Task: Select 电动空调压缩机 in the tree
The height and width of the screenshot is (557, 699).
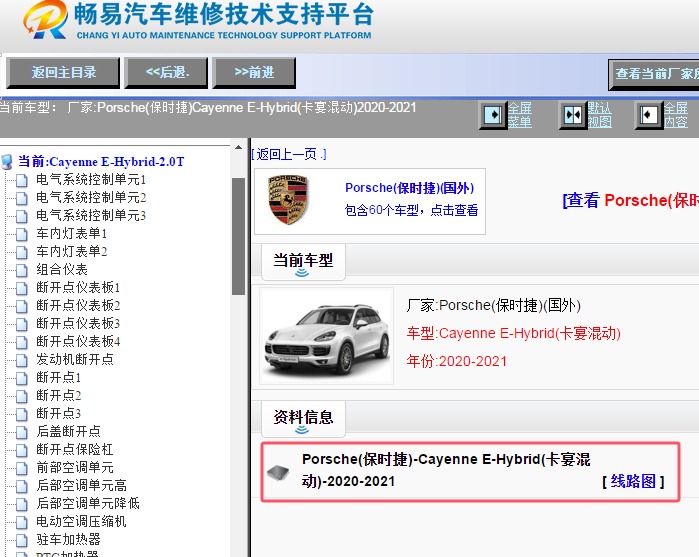Action: (x=81, y=521)
